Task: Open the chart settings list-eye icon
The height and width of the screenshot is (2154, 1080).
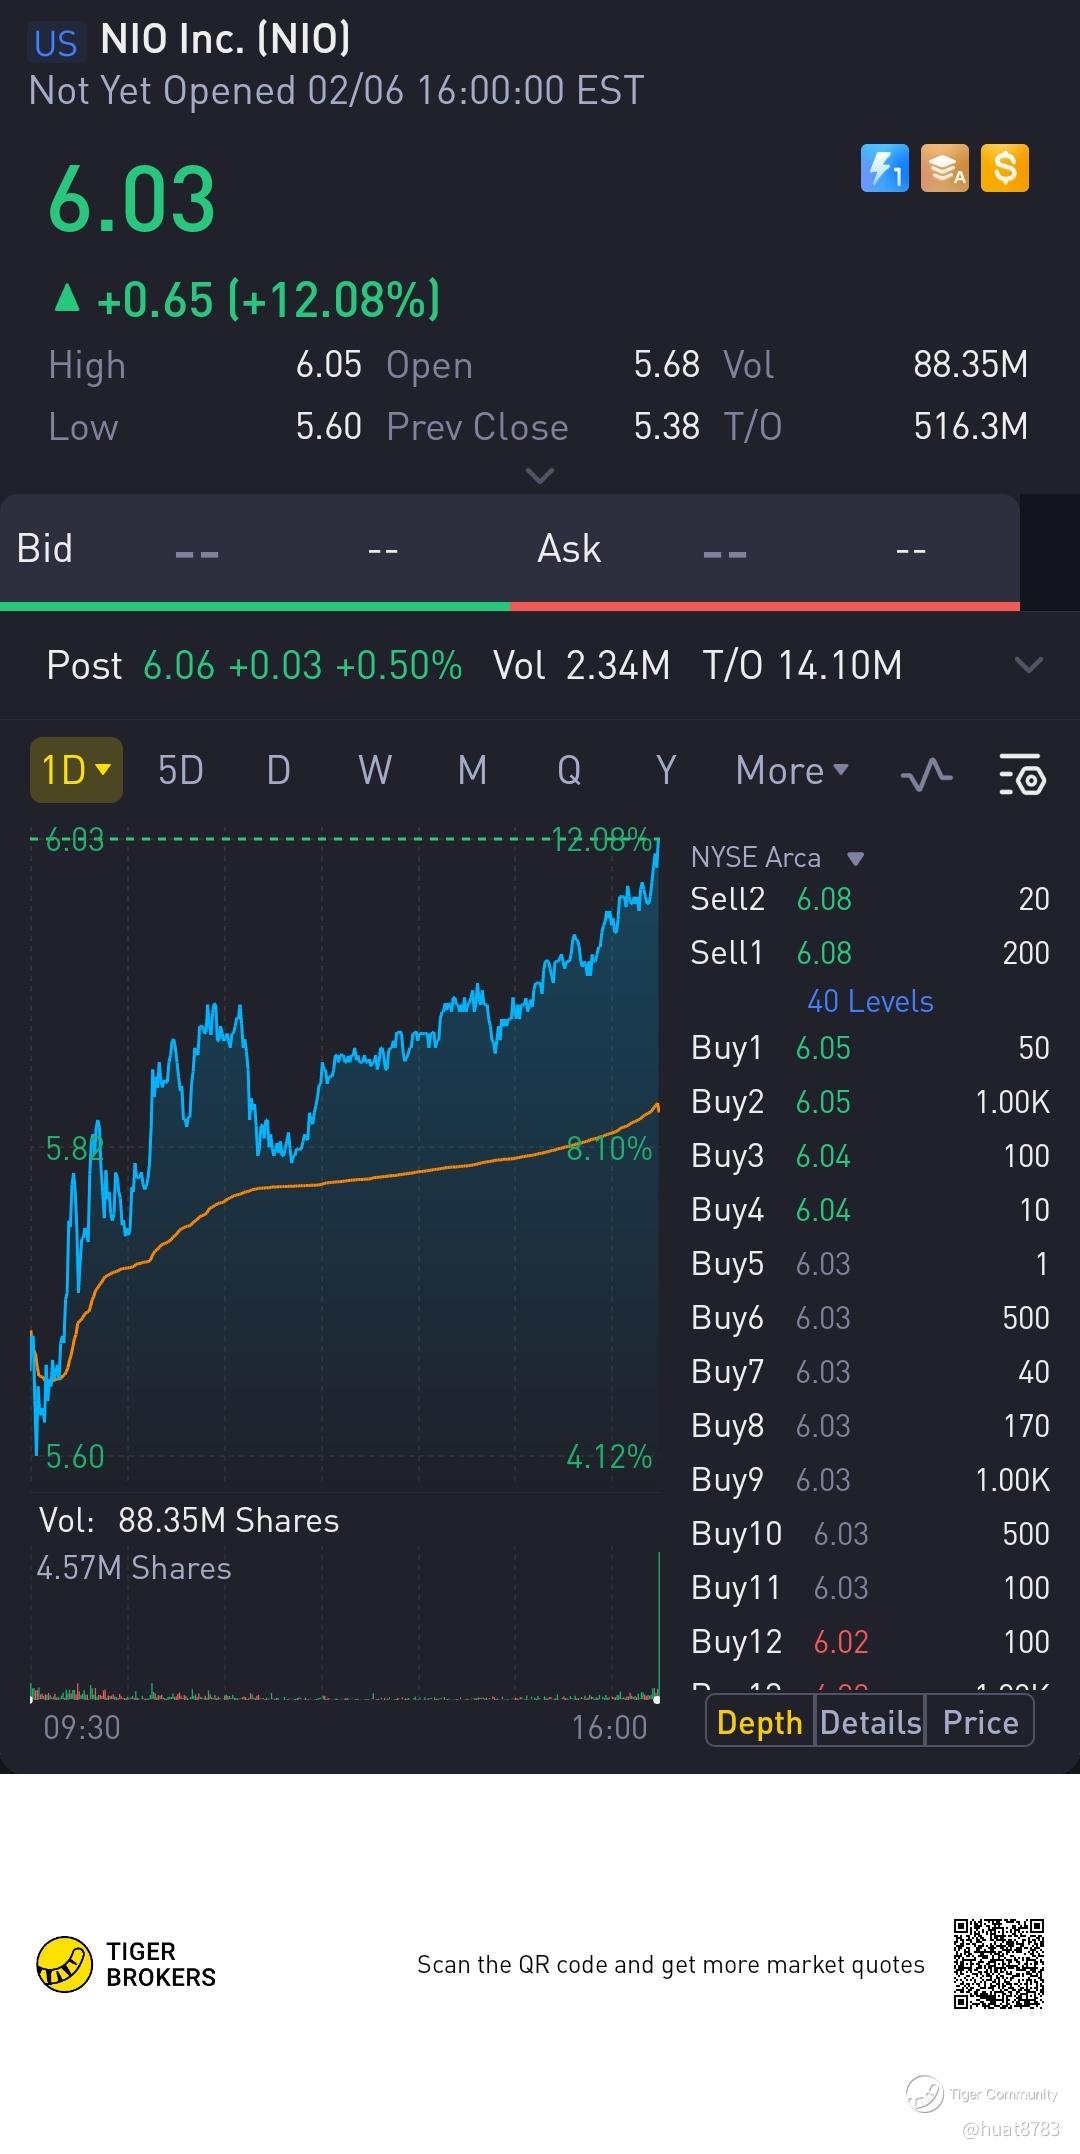Action: [1022, 773]
